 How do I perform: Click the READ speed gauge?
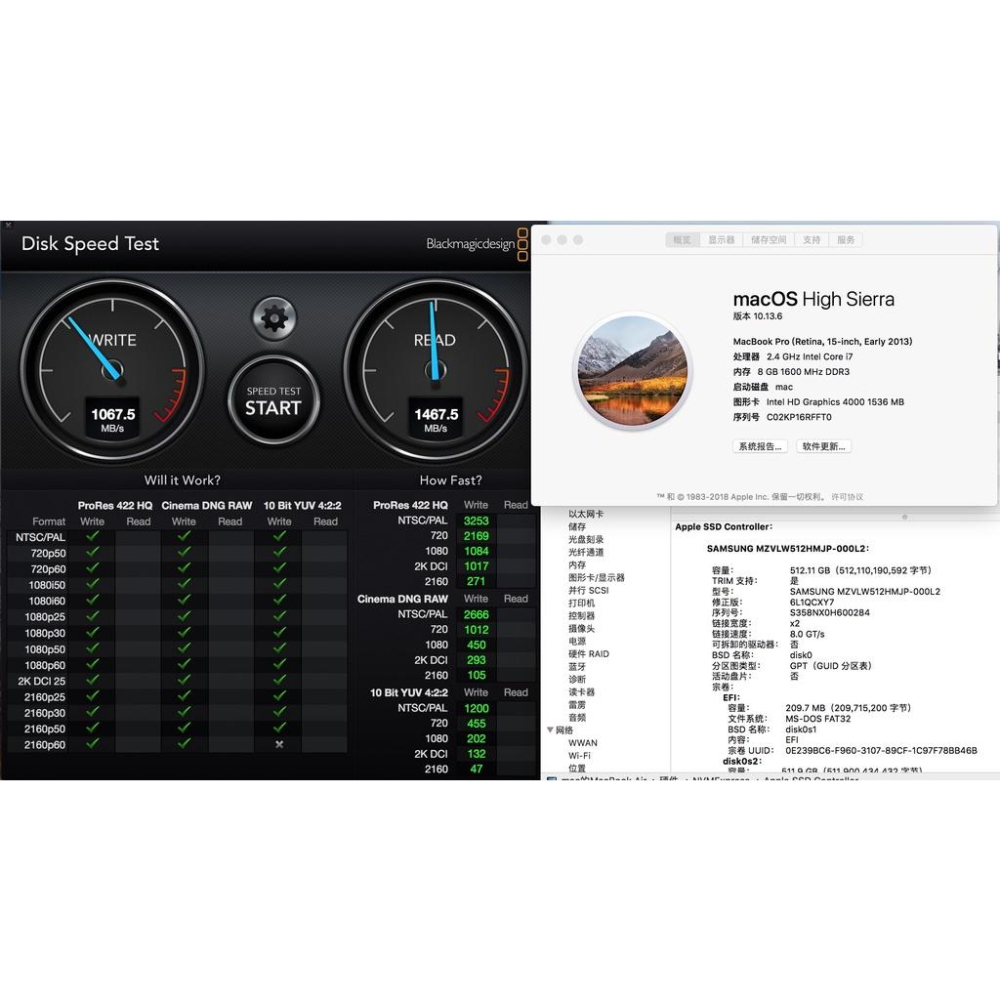pos(436,370)
